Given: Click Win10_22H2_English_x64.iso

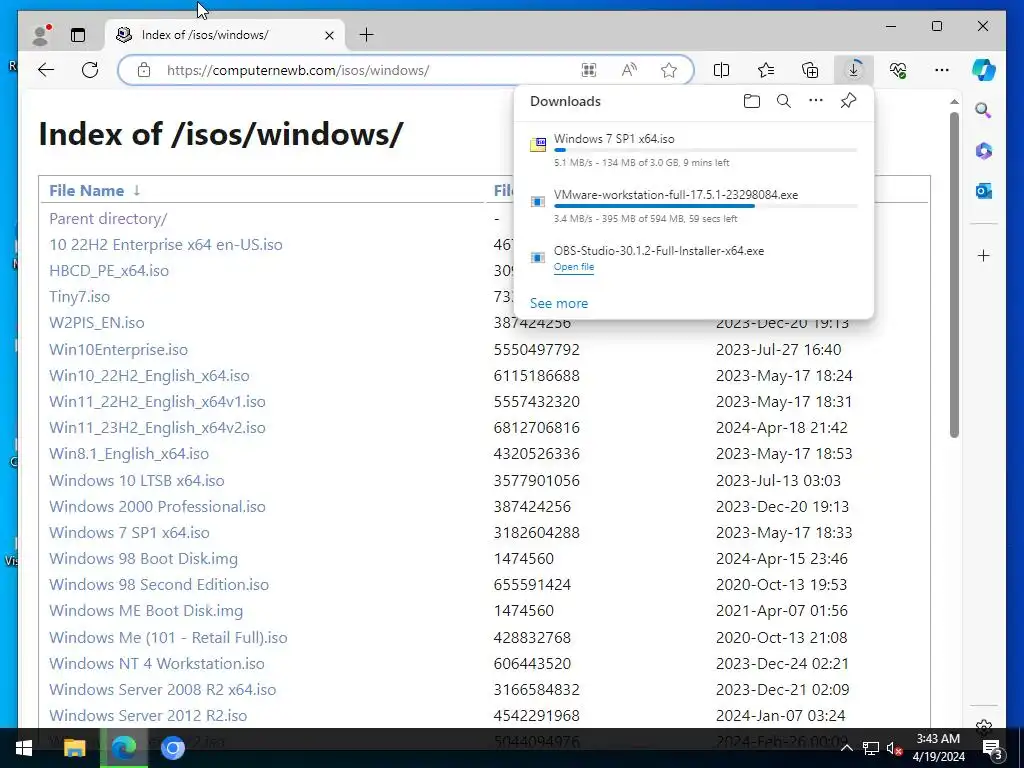Looking at the screenshot, I should [x=149, y=376].
